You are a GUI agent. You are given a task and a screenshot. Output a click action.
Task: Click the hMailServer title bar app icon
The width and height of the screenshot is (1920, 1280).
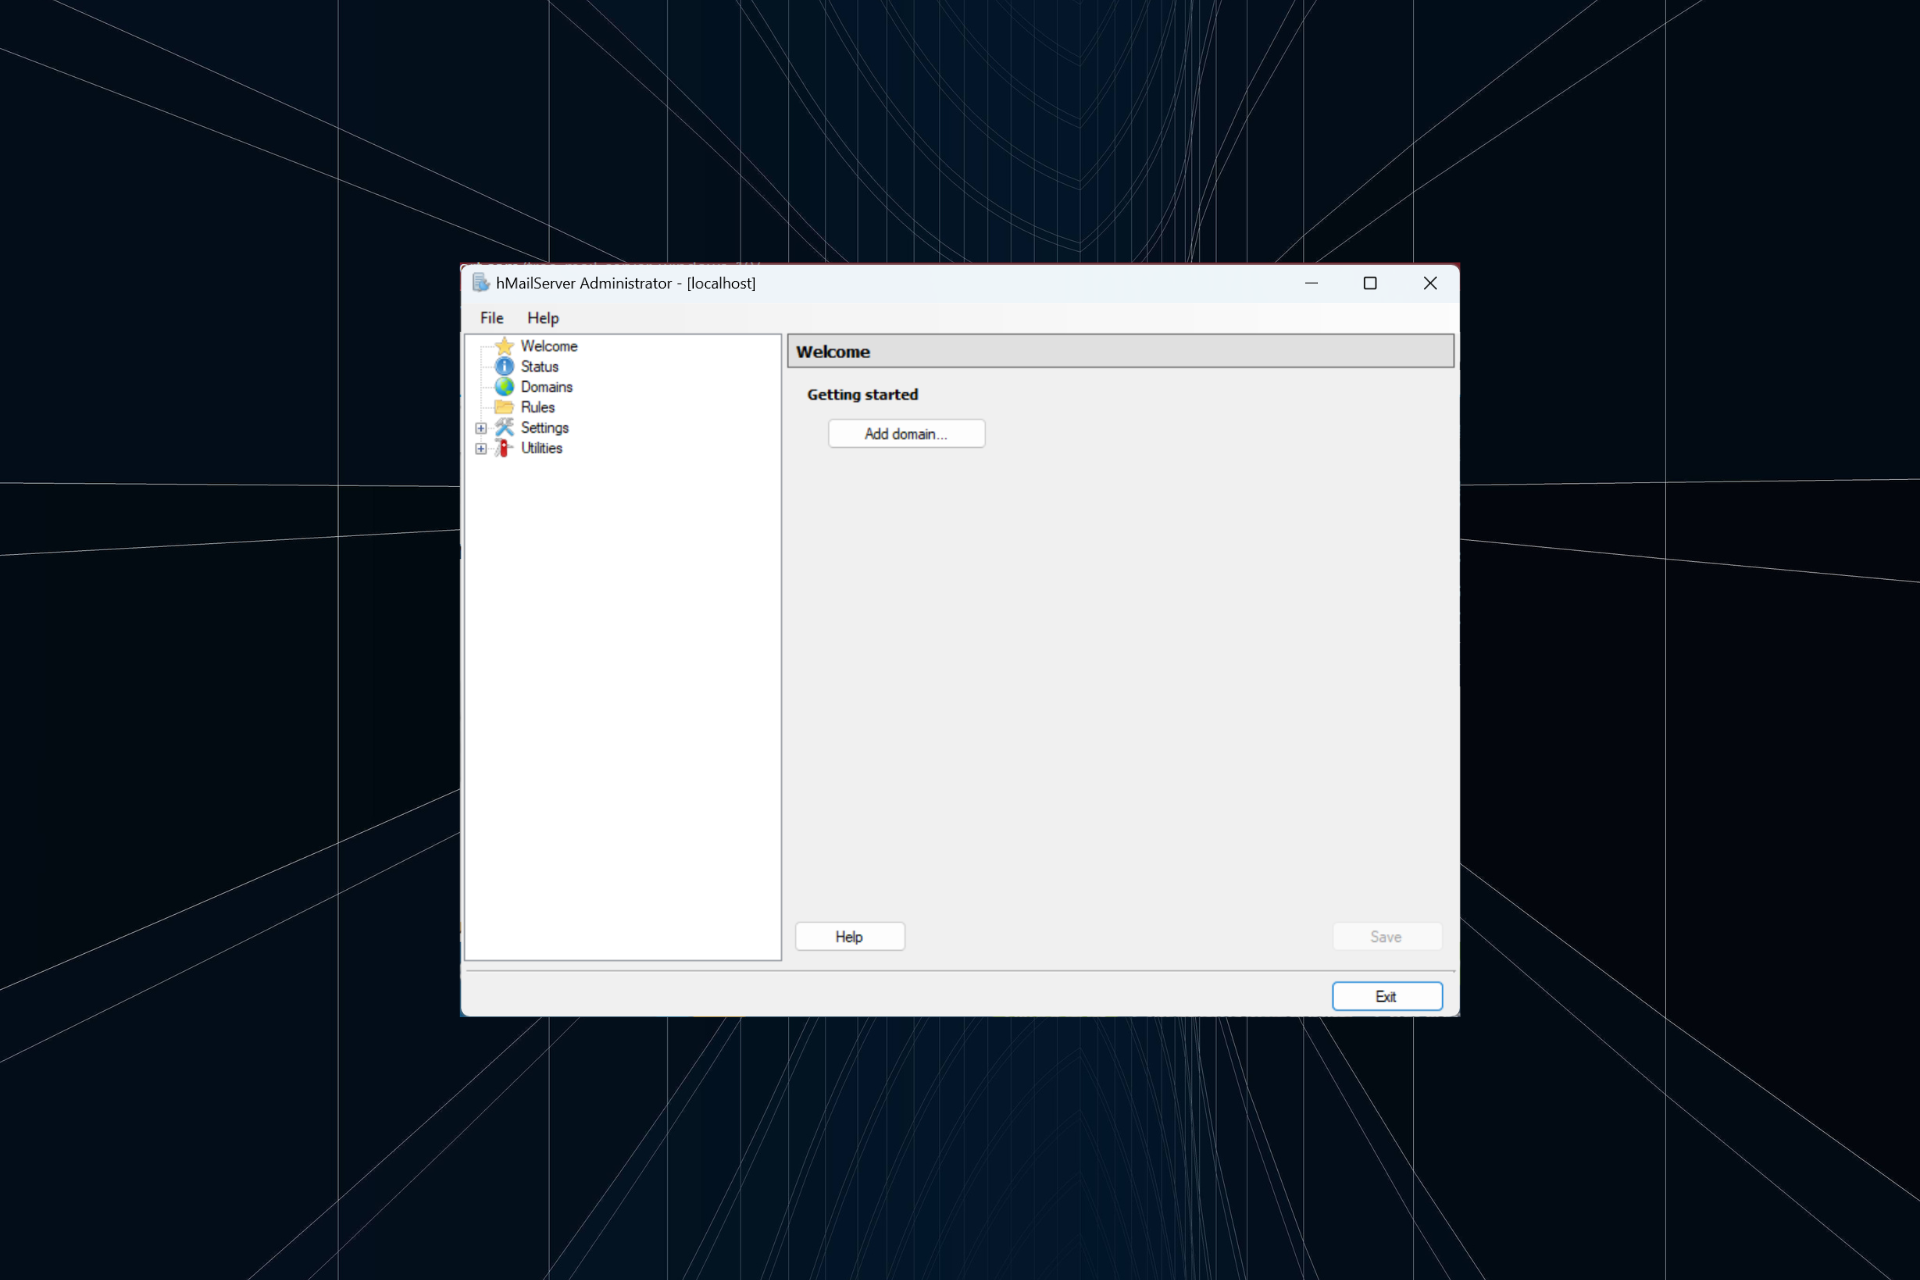[x=481, y=283]
